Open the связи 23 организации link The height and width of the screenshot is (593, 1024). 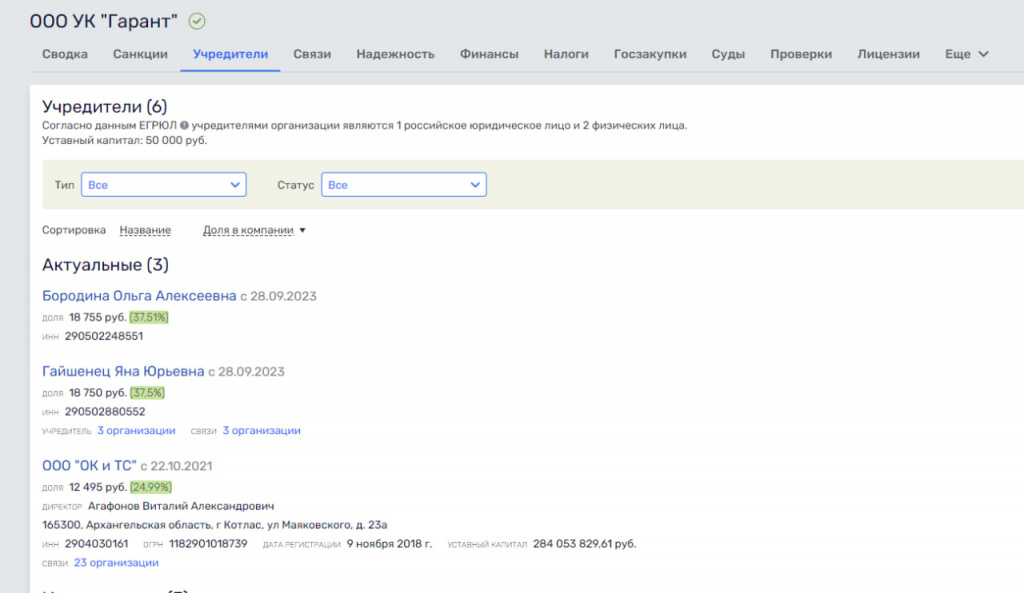coord(116,563)
